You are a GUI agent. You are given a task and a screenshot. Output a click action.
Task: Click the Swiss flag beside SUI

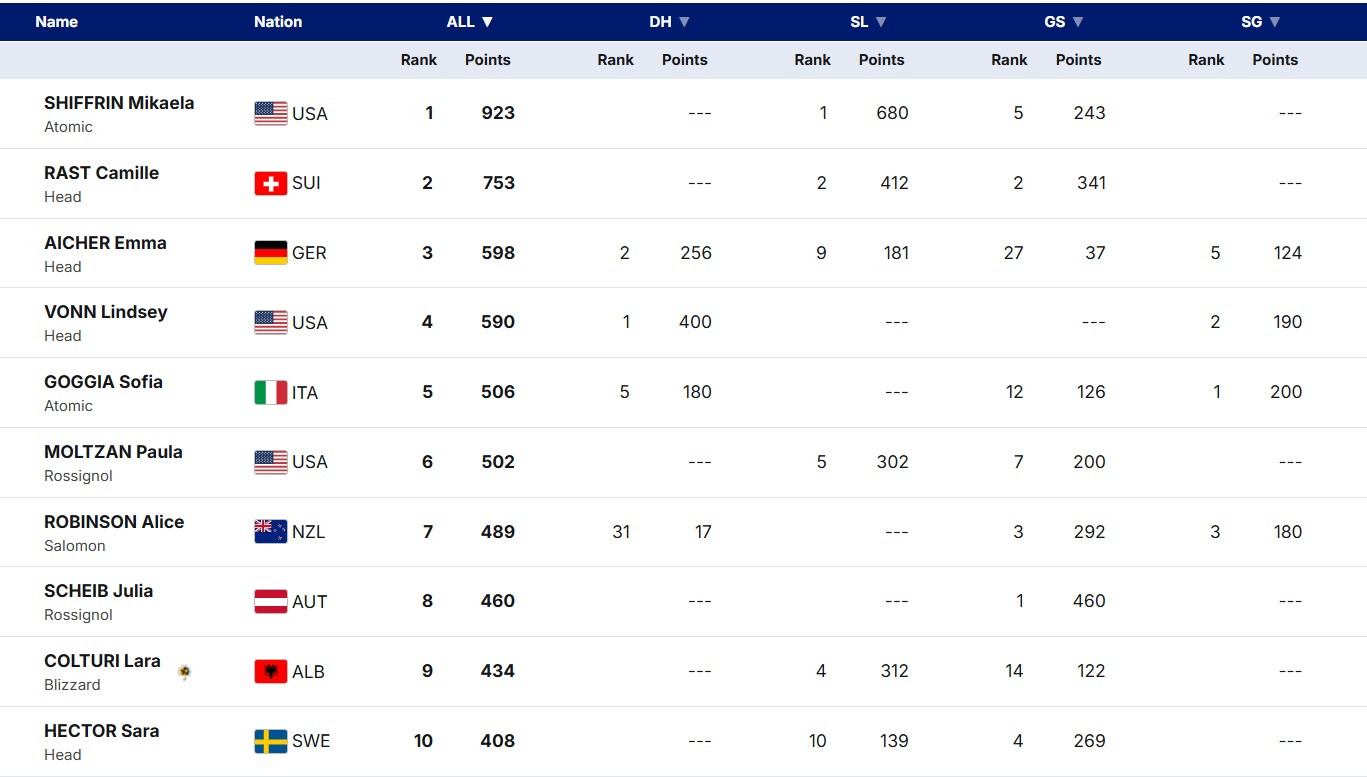click(270, 184)
